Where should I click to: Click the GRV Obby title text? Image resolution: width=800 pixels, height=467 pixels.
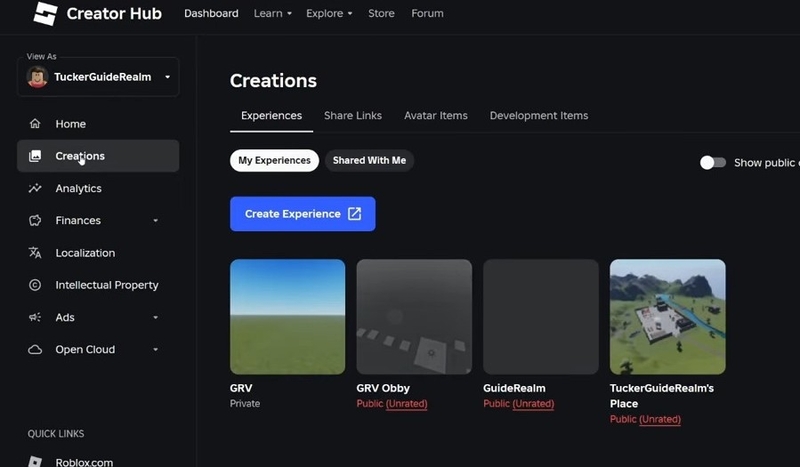point(383,388)
